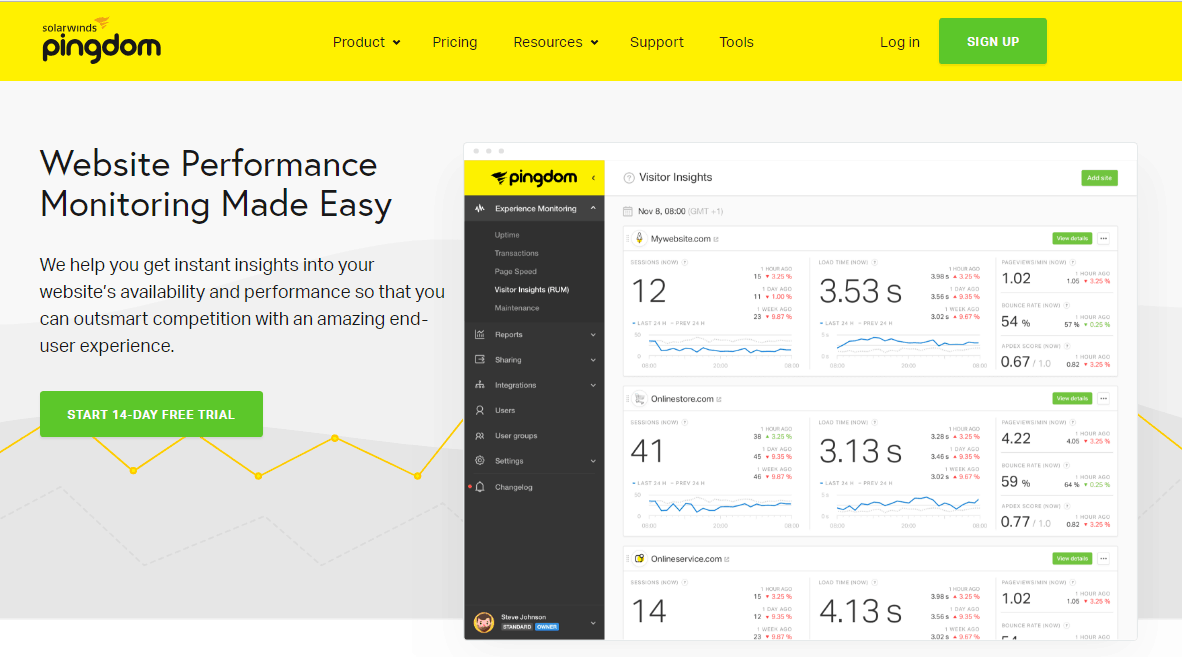Open Onlinestore.com external link icon
1182x657 pixels.
pos(719,399)
